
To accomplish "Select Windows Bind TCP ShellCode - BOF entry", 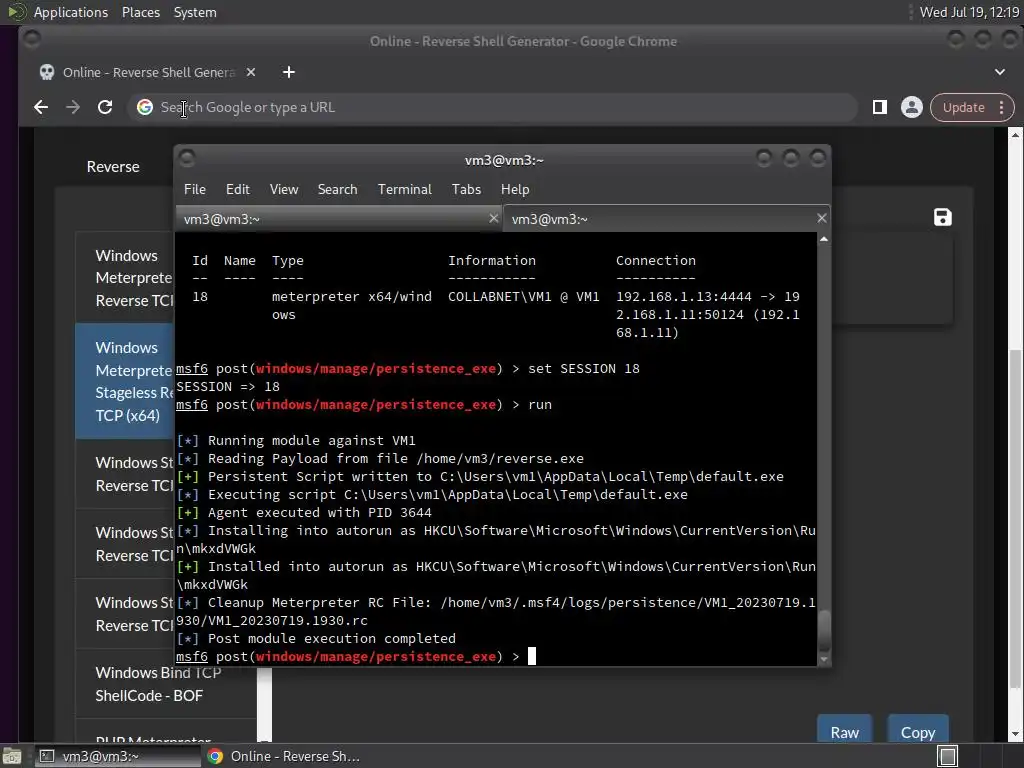I will [x=166, y=684].
